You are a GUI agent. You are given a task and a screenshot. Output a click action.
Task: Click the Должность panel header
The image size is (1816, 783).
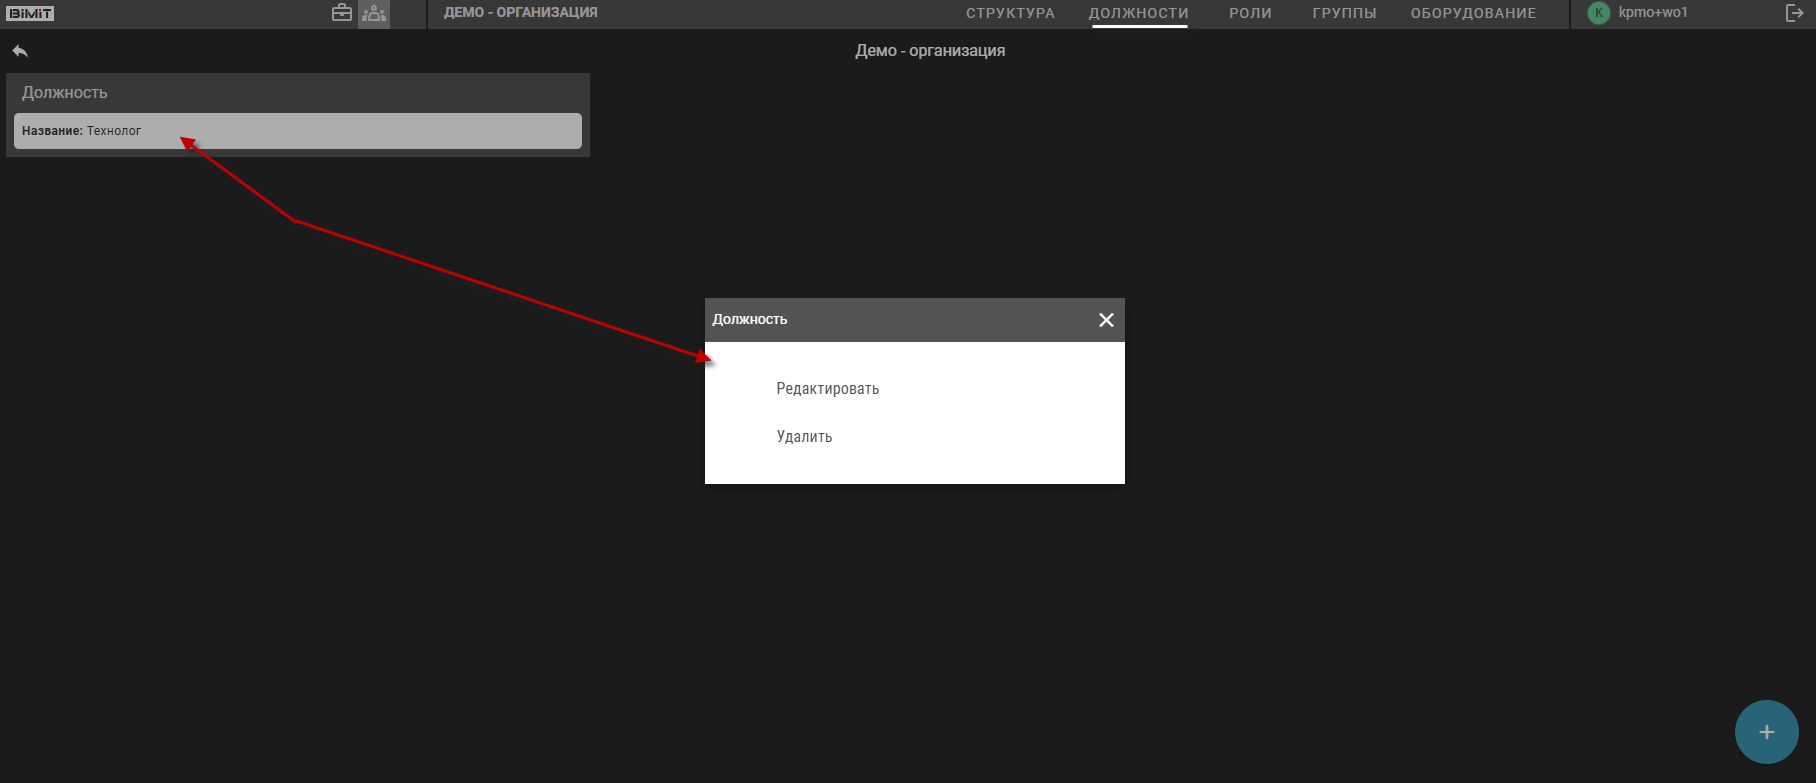65,93
